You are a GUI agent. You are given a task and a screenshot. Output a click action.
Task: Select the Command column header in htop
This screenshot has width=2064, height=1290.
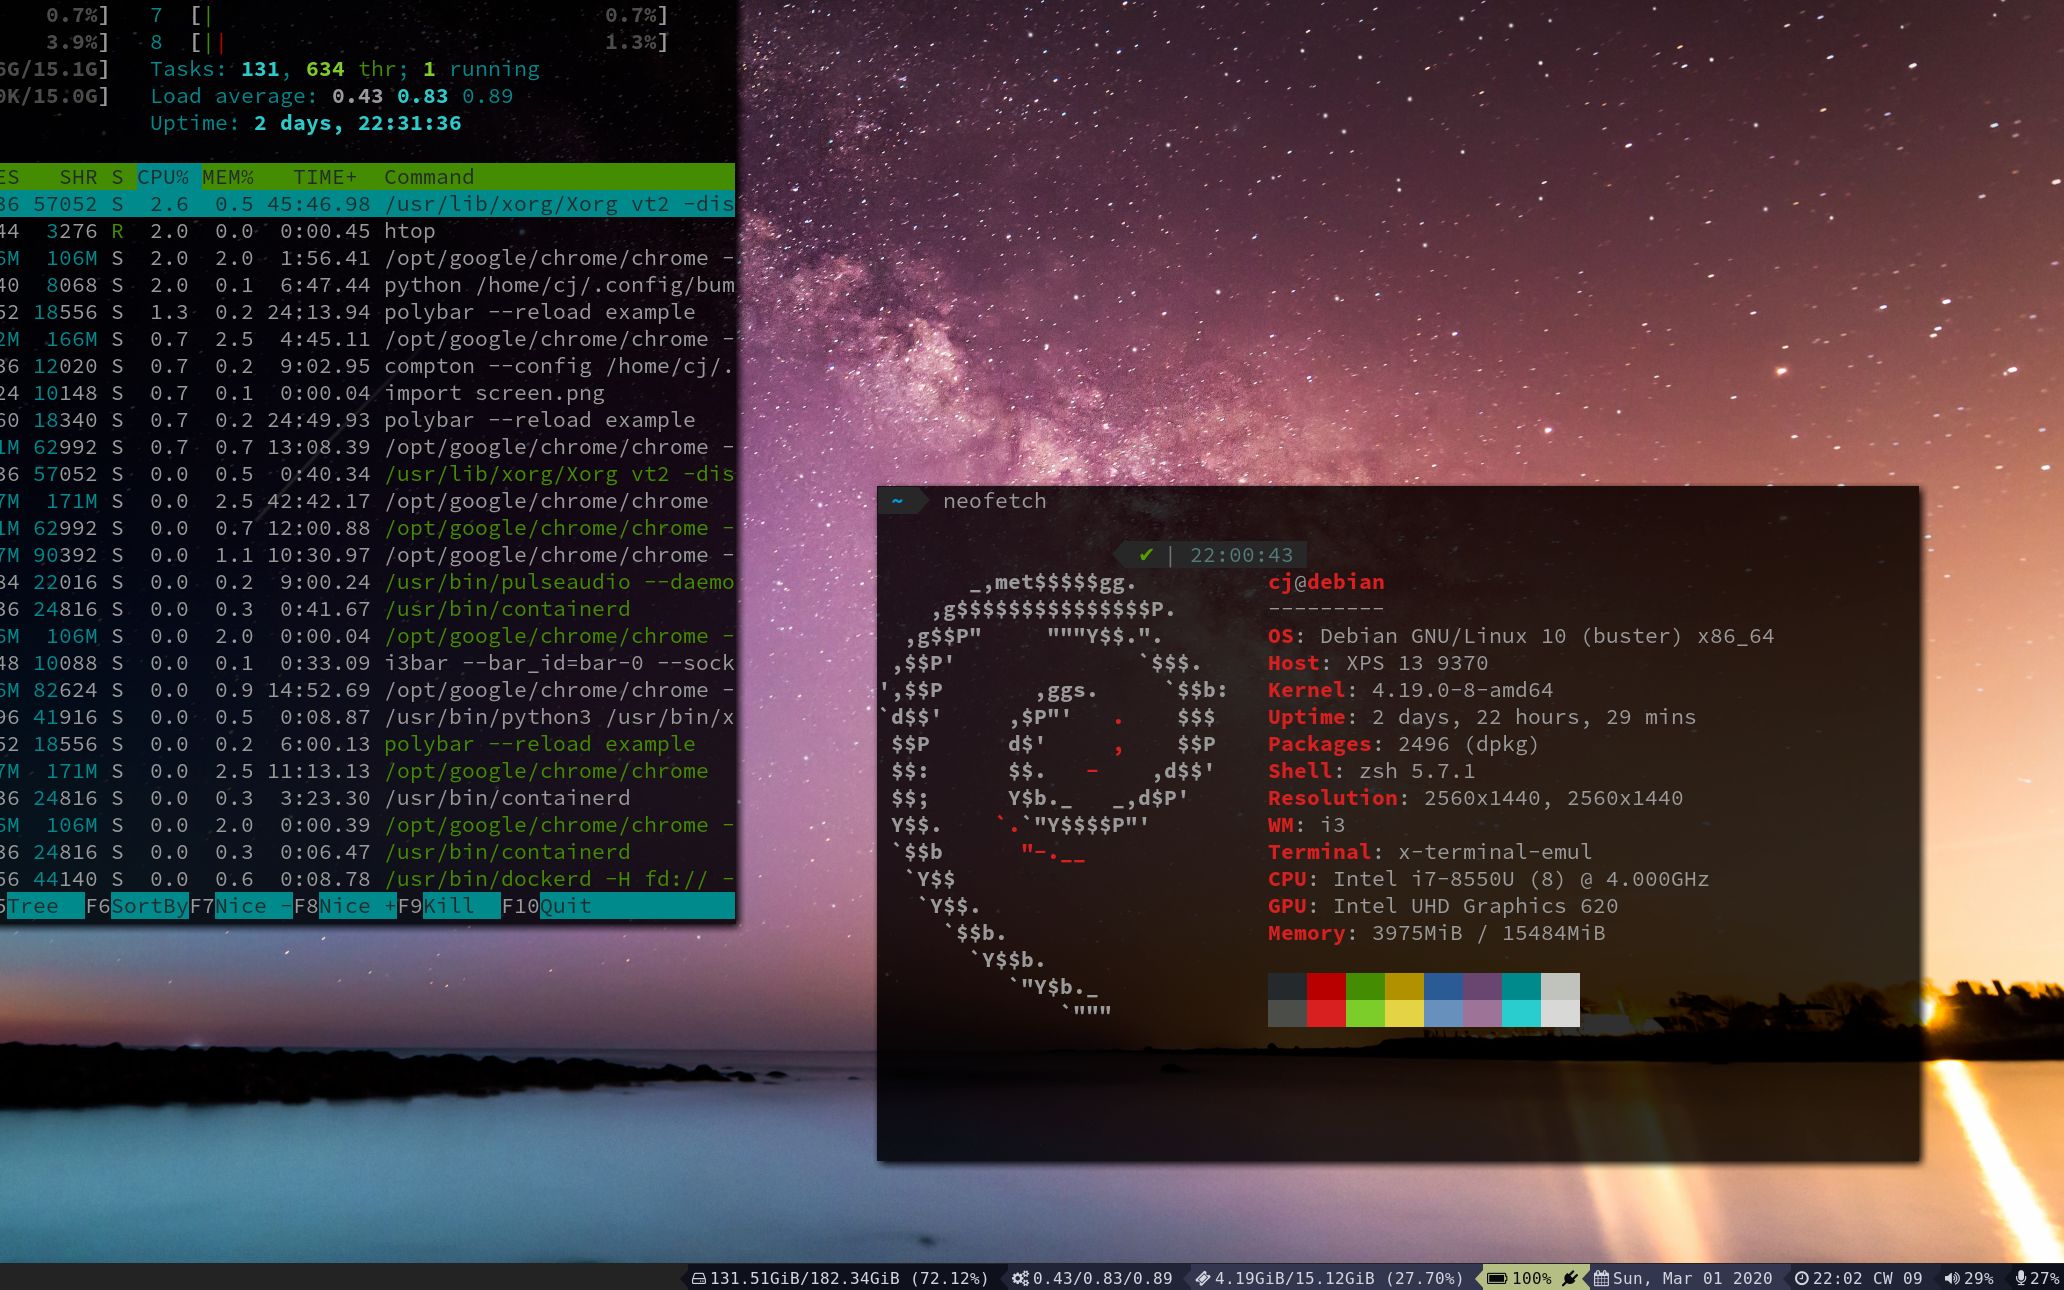click(x=428, y=177)
